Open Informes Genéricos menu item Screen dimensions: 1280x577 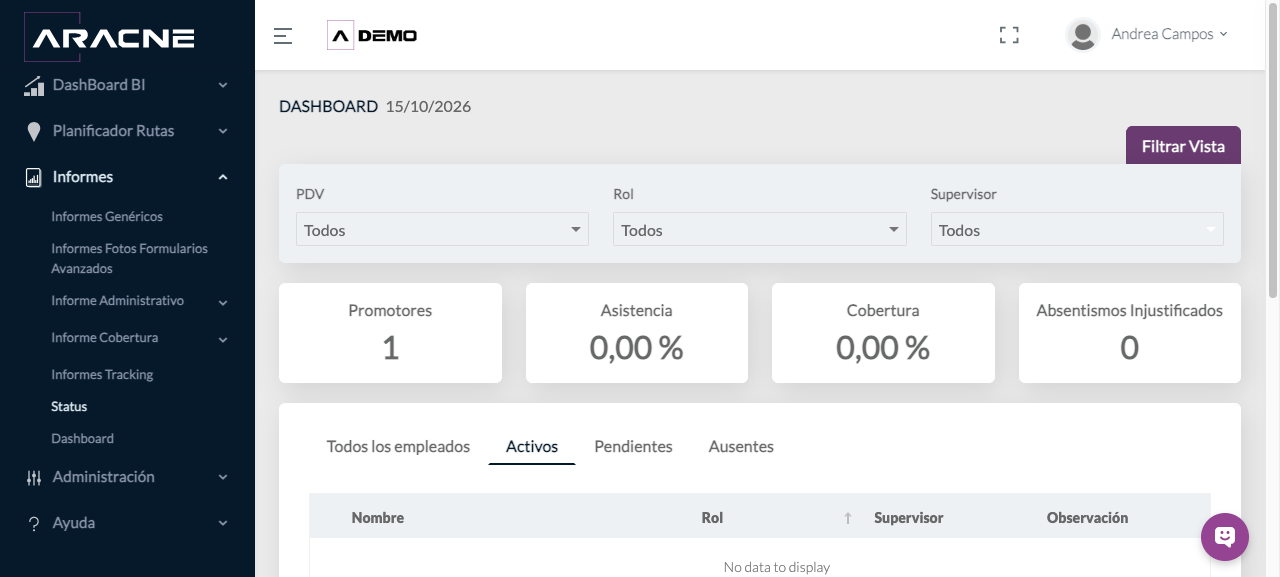pos(107,216)
